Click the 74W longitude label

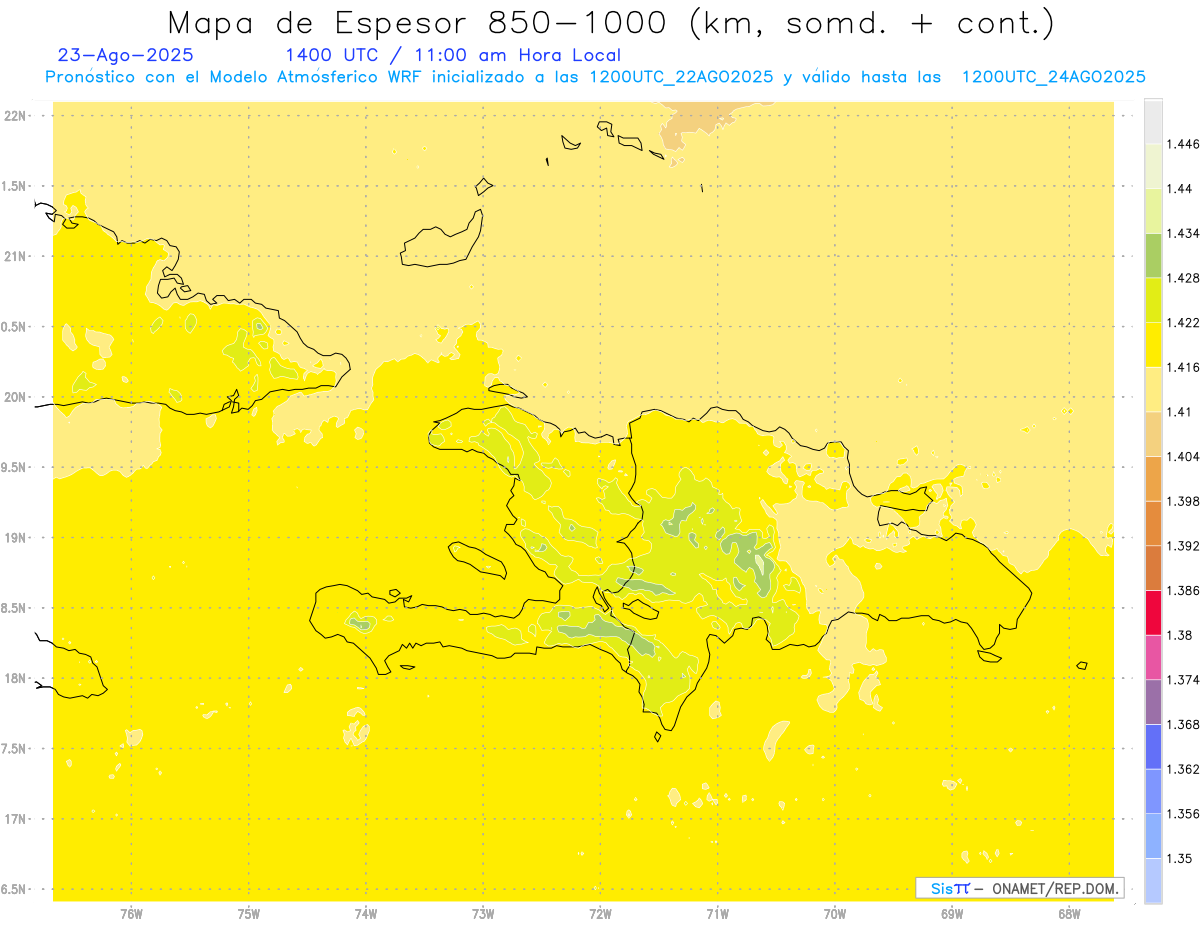click(366, 914)
